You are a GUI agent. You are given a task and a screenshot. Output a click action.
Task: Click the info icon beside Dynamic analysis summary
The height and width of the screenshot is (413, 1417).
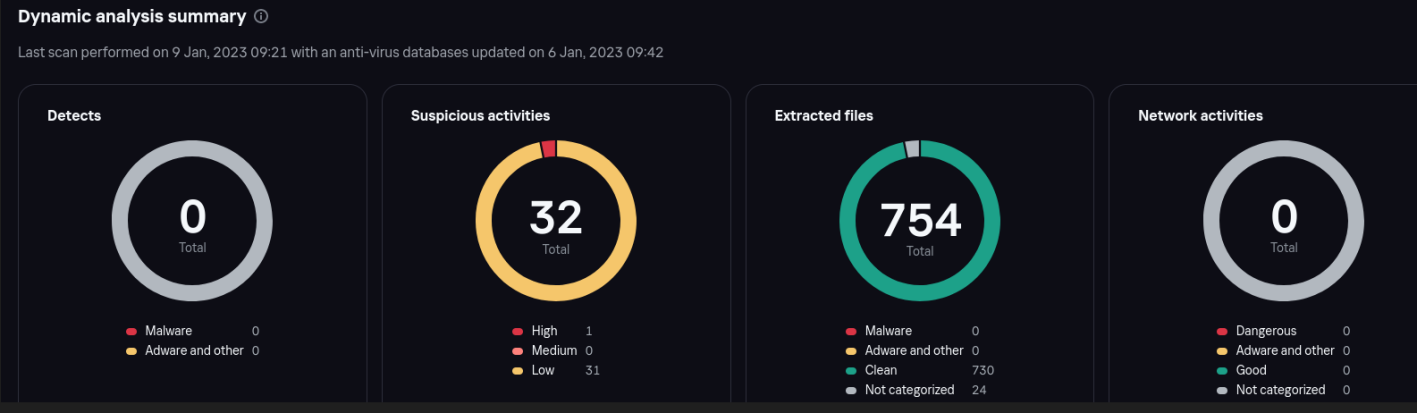pos(261,17)
